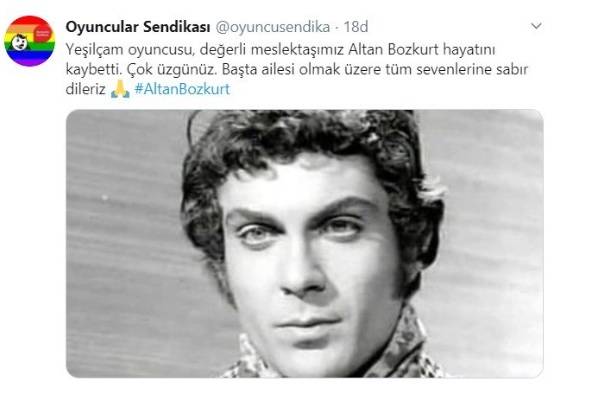This screenshot has height=403, width=612.
Task: Visit the @oyuncusendika handle
Action: point(273,27)
